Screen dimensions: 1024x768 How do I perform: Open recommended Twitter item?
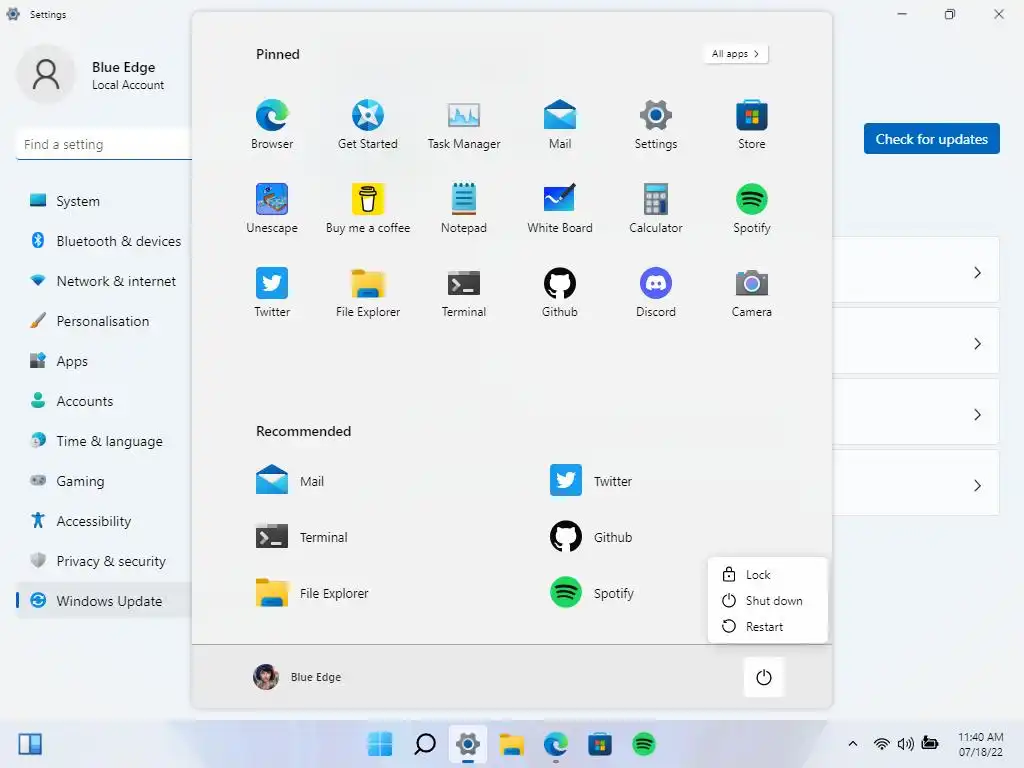point(591,481)
